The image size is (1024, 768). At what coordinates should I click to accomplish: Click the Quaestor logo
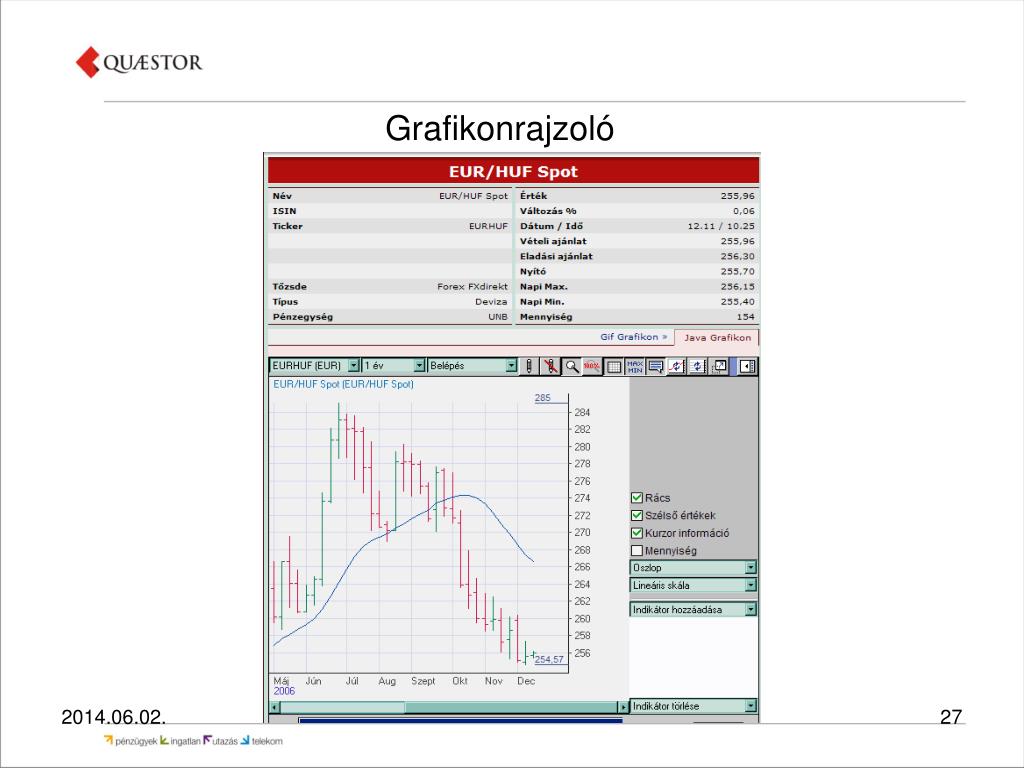coord(139,62)
